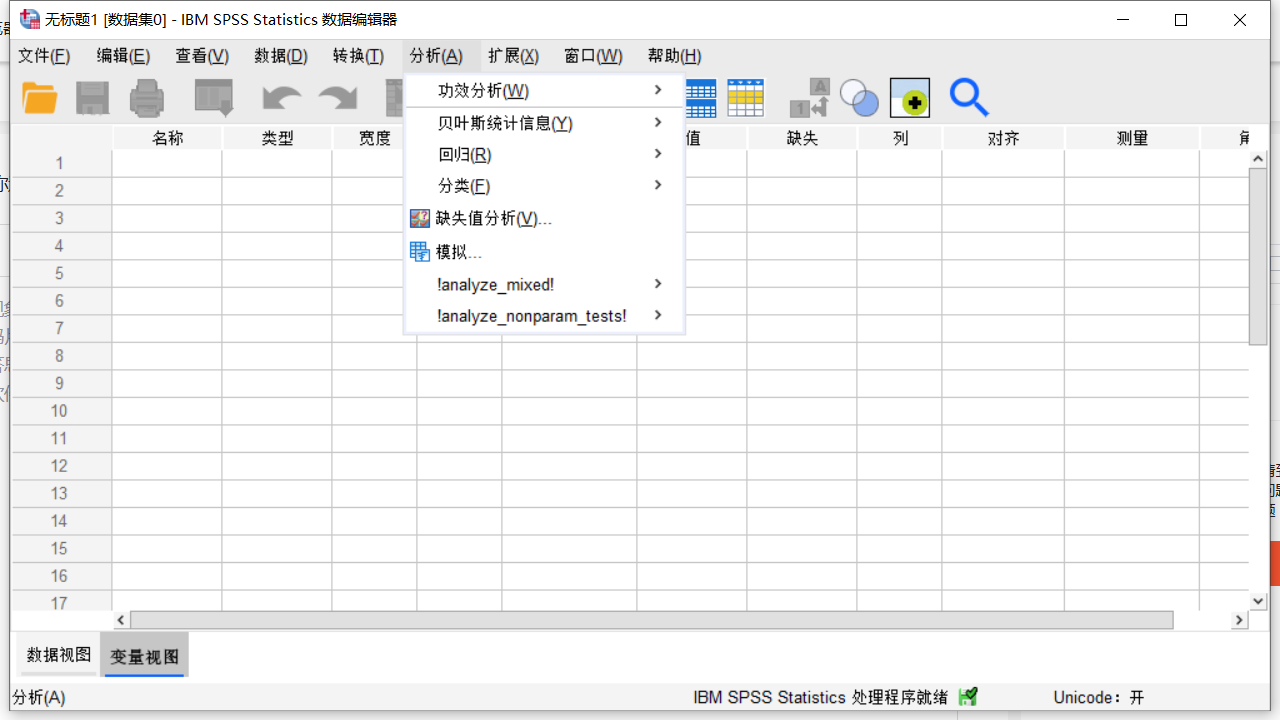This screenshot has width=1280, height=720.
Task: Click the overlapping circles variable sets icon
Action: tap(859, 98)
